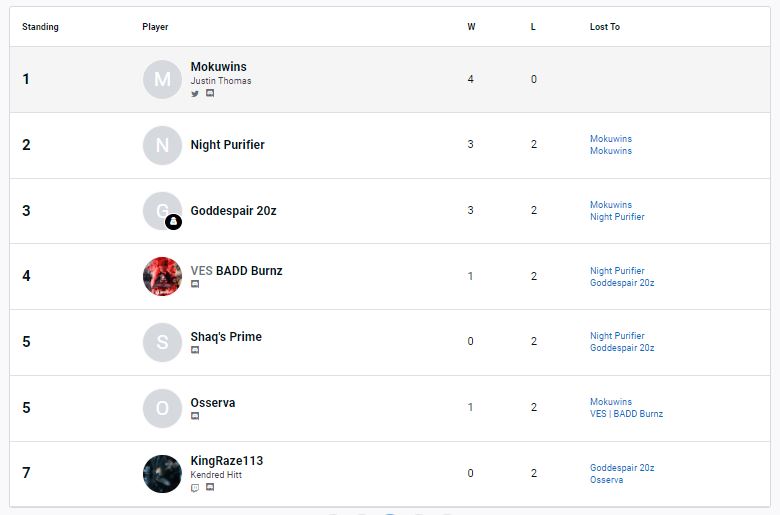Open KingRaze113's avatar picture

click(162, 474)
